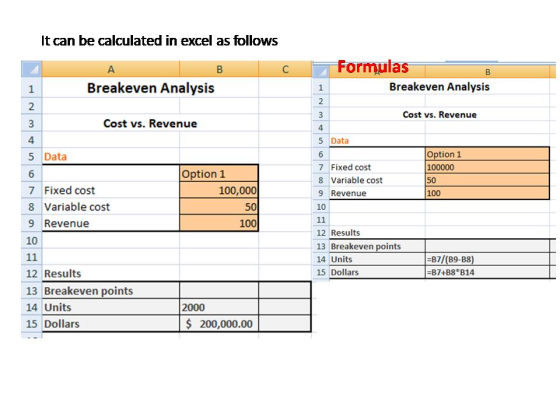
Task: Click 'Units' label in Formulas sheet
Action: click(x=341, y=259)
